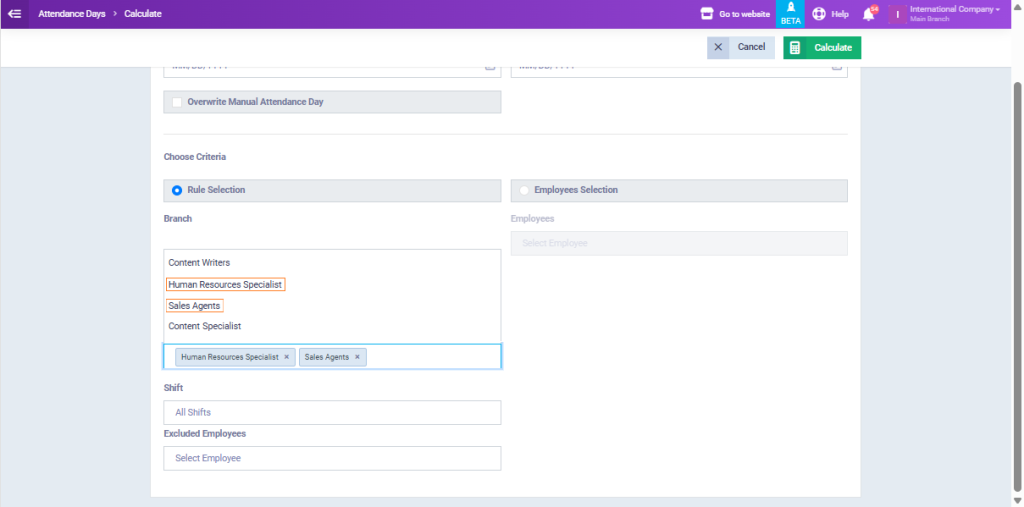Open the International Company account dropdown
The image size is (1024, 507).
click(955, 14)
